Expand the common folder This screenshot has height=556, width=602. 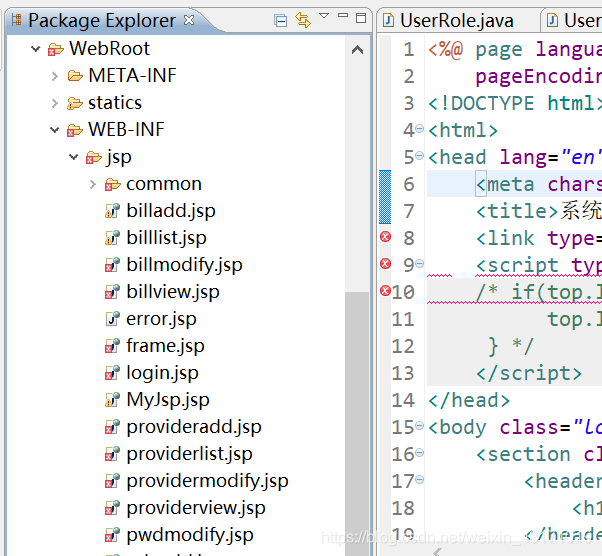(93, 184)
